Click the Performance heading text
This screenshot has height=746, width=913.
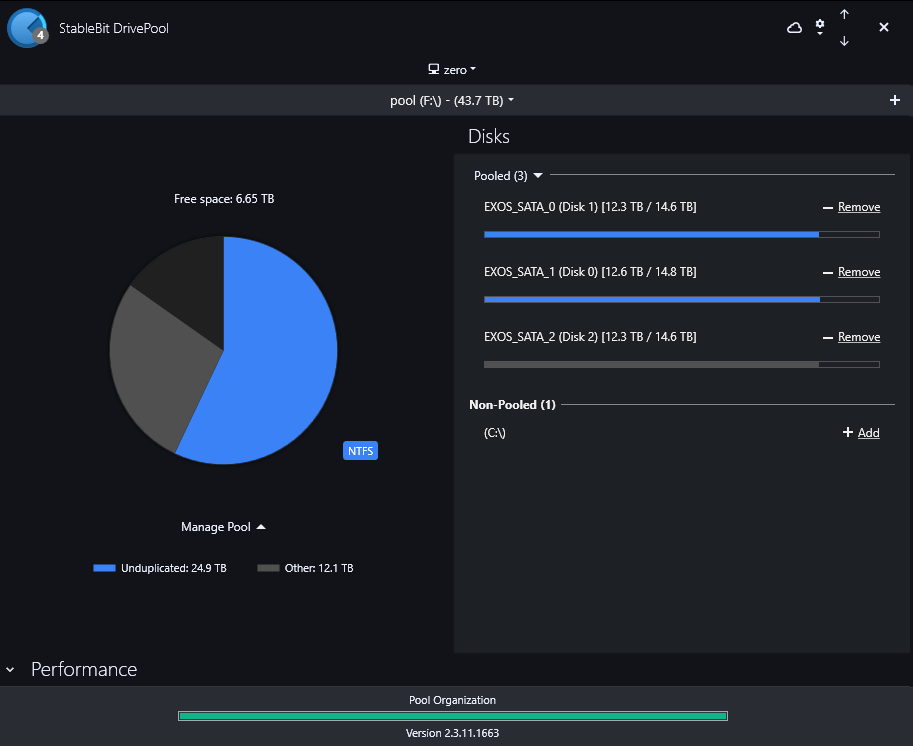pos(84,670)
